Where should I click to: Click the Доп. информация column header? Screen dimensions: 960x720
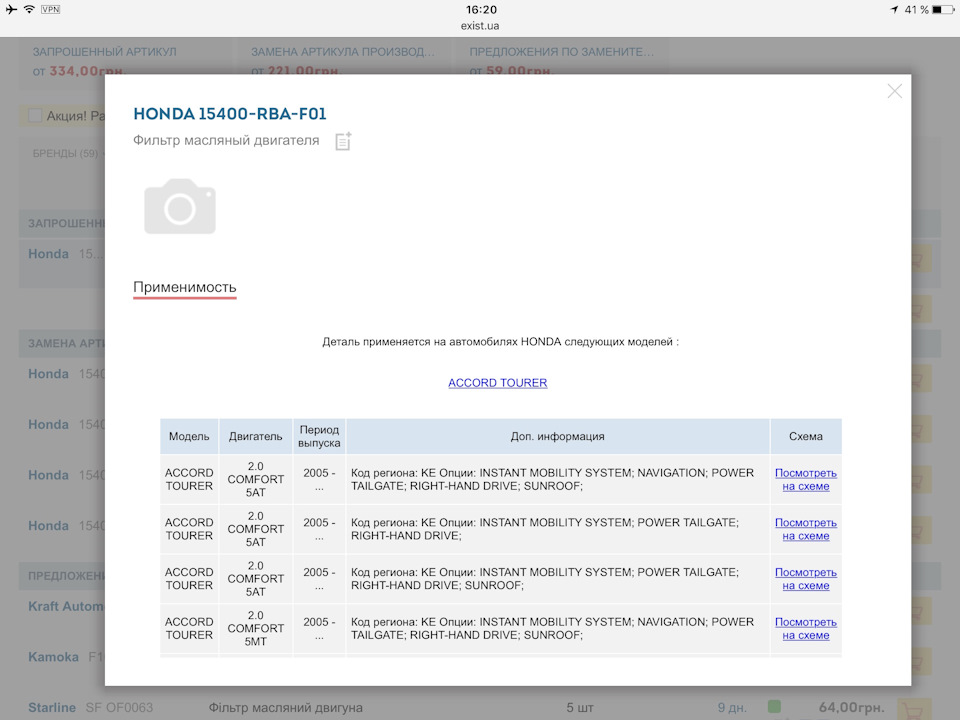point(558,437)
